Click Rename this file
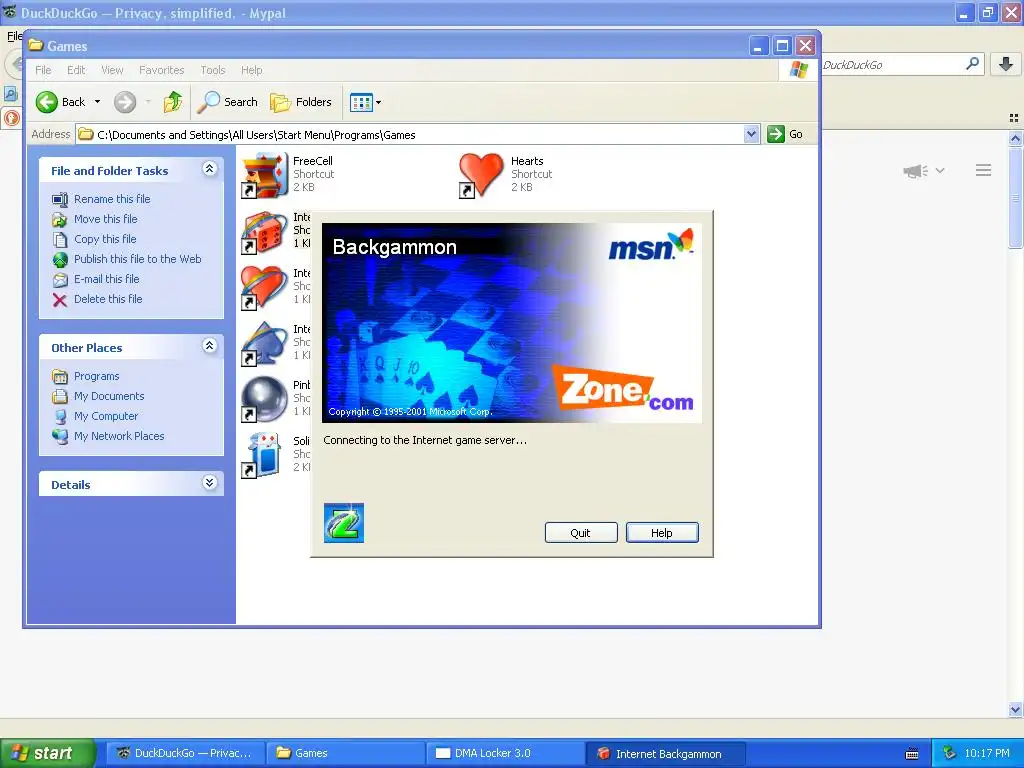Screen dimensions: 1024x768 [x=112, y=199]
